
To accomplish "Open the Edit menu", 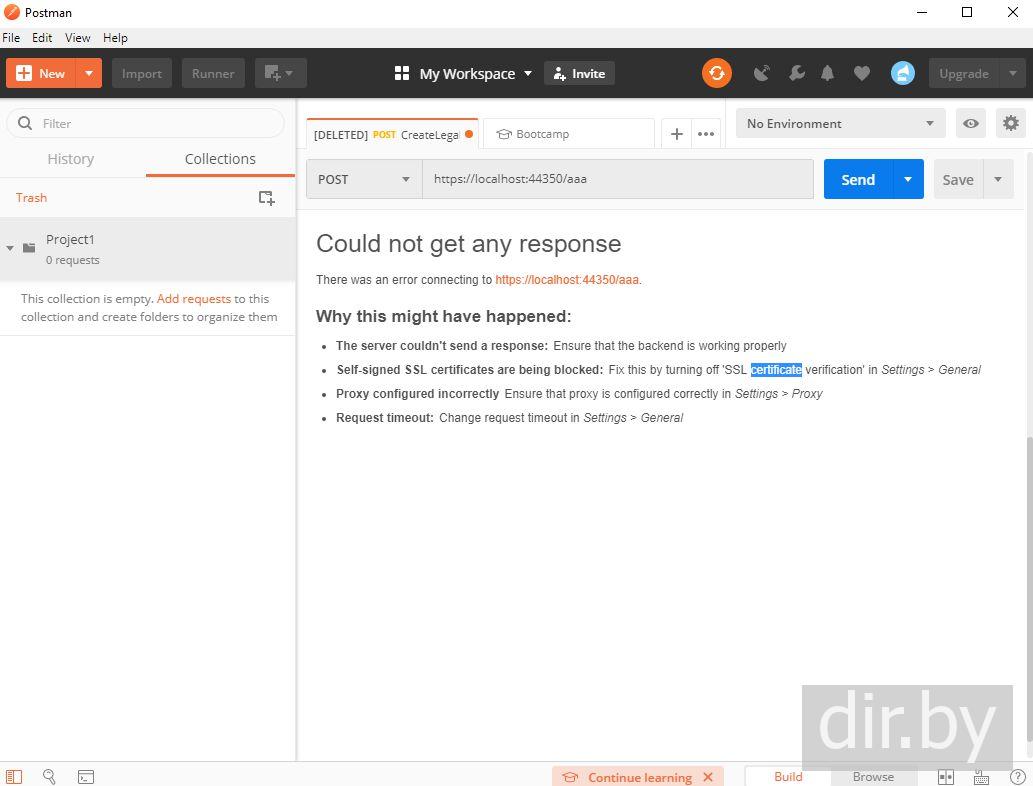I will pos(42,37).
